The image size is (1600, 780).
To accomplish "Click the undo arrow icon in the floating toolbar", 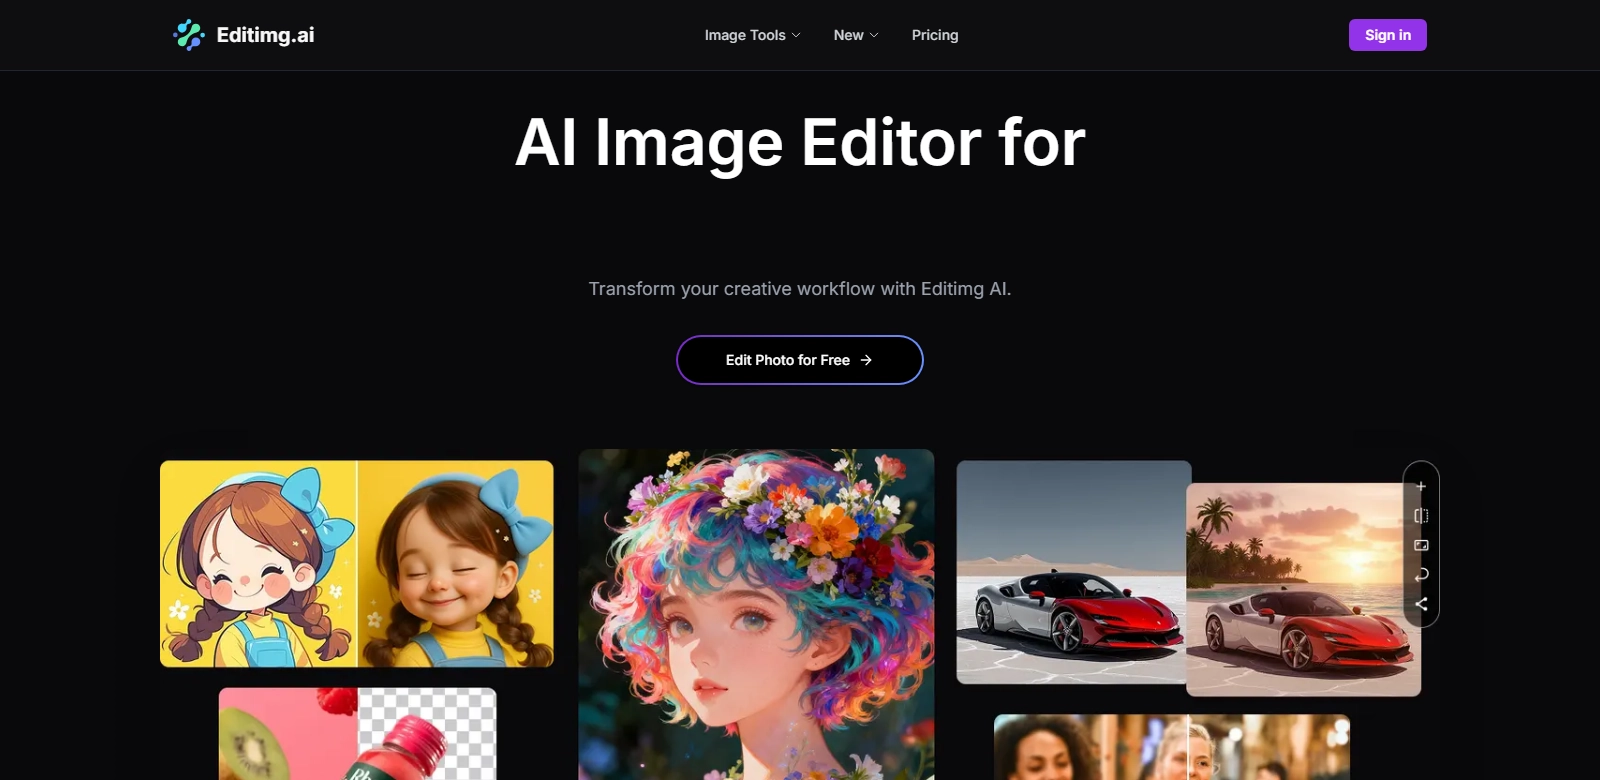I will 1421,575.
